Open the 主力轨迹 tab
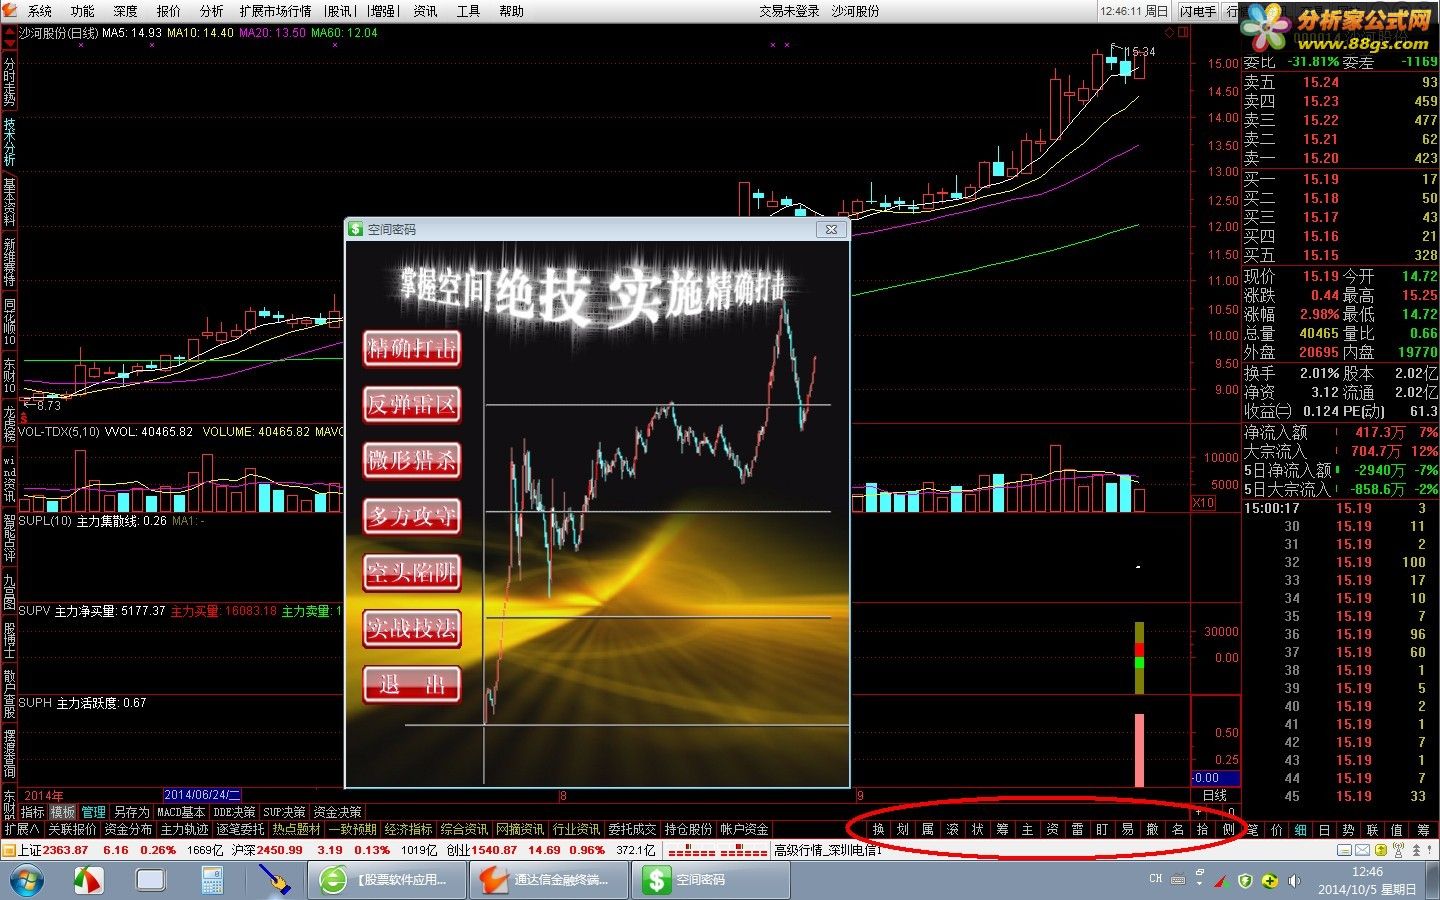 185,829
